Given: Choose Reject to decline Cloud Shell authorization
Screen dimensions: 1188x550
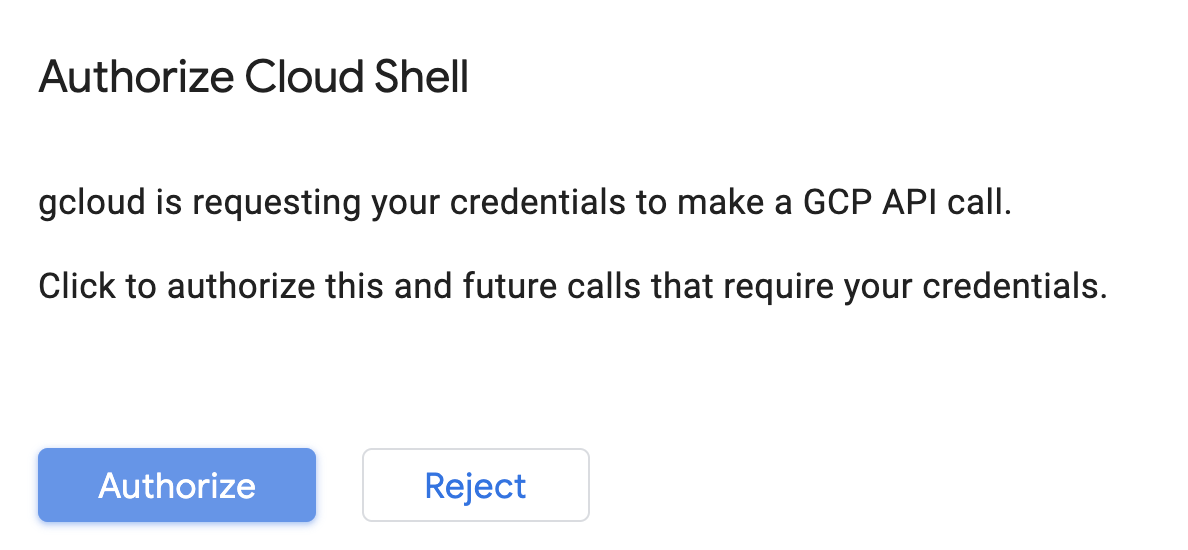Looking at the screenshot, I should (x=475, y=485).
